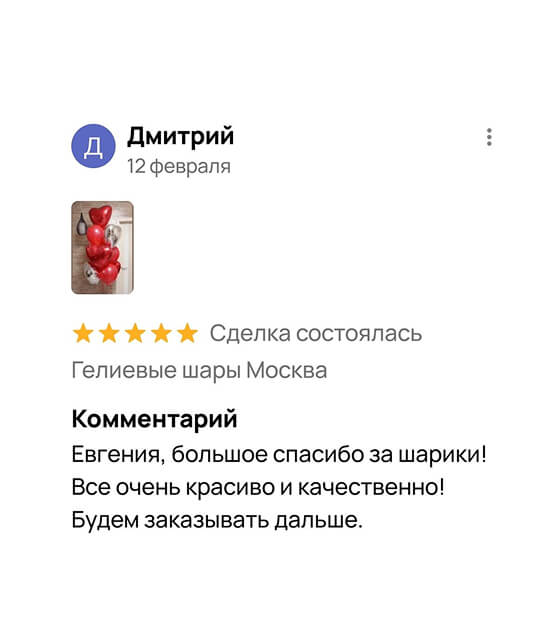550x630 pixels.
Task: Select the fourth rating star
Action: click(162, 333)
